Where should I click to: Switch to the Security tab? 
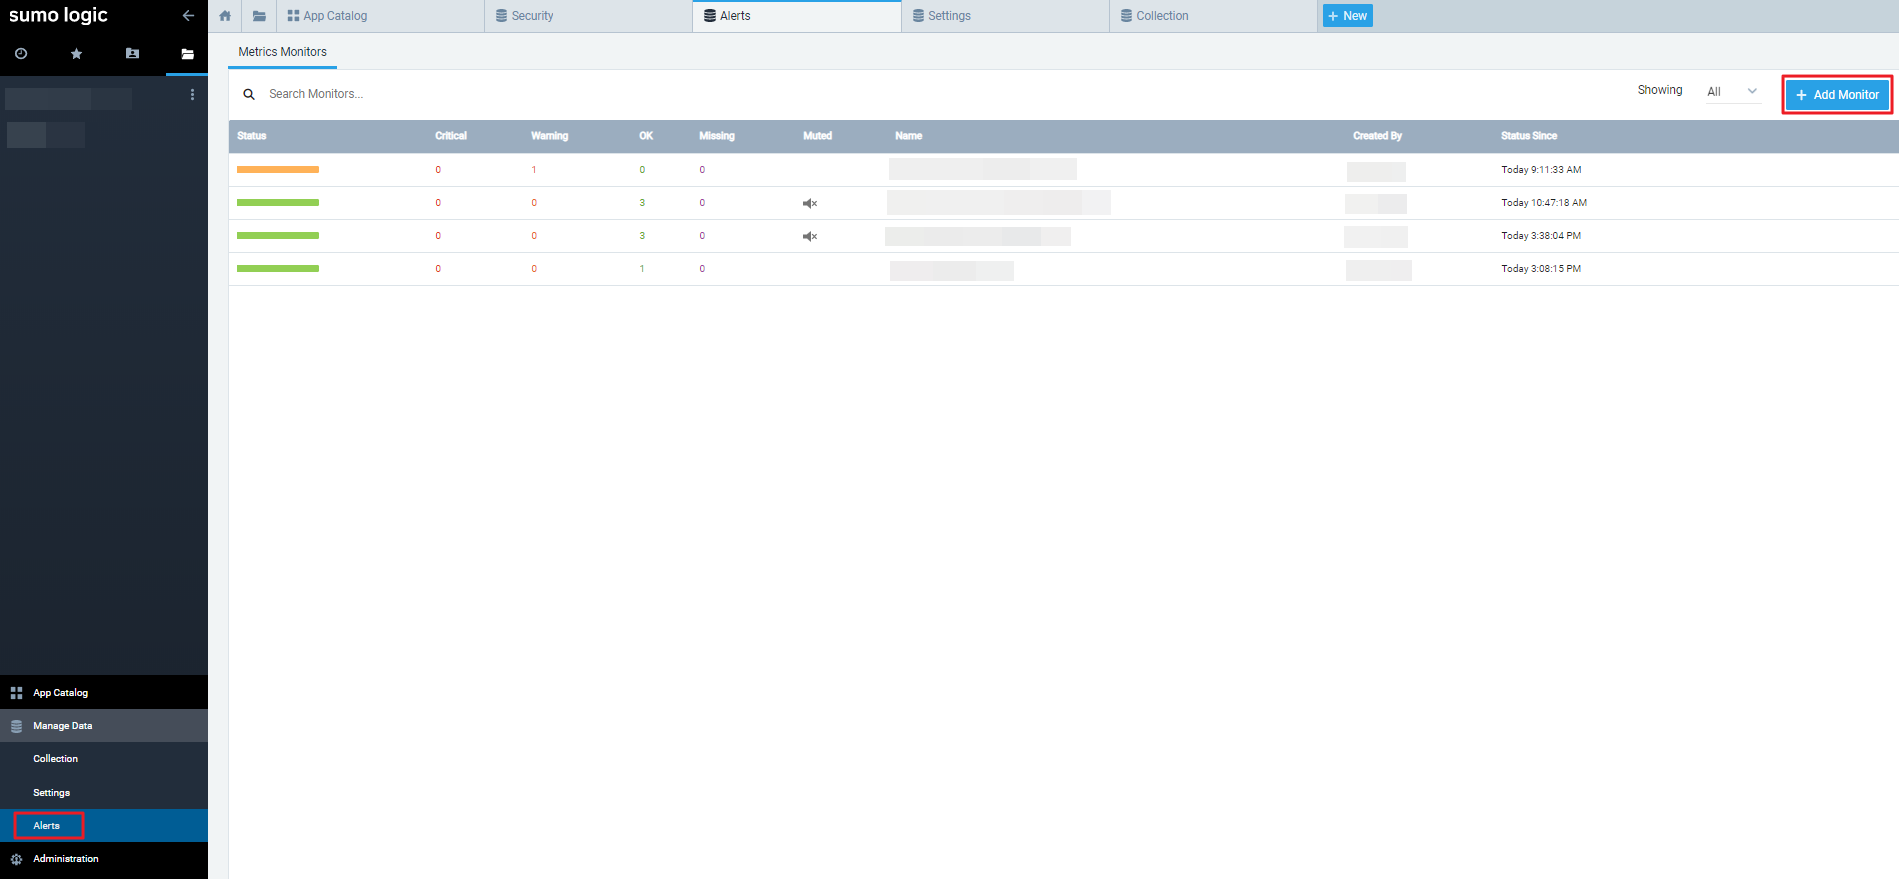[x=532, y=16]
